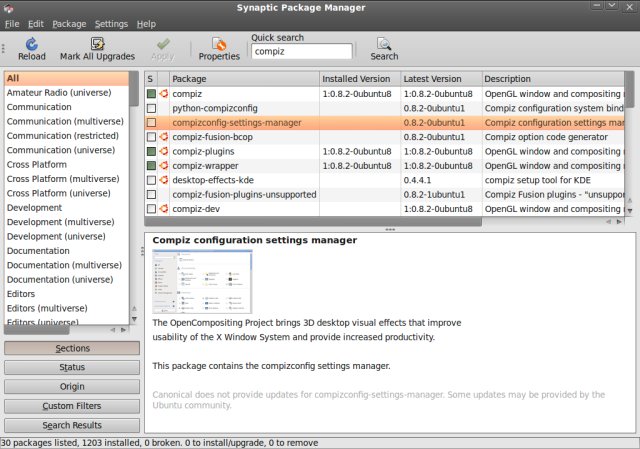Show the Sections filter view
This screenshot has height=449, width=640.
tap(72, 348)
